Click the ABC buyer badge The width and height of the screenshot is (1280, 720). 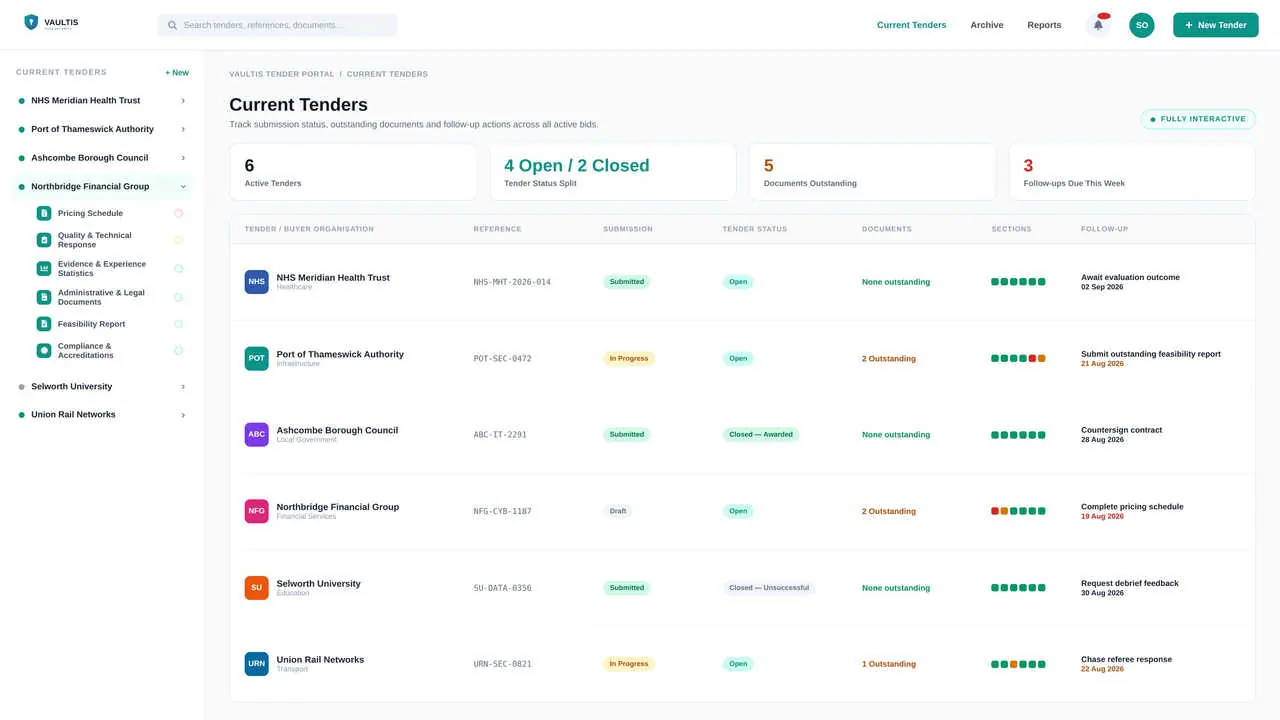pos(257,434)
